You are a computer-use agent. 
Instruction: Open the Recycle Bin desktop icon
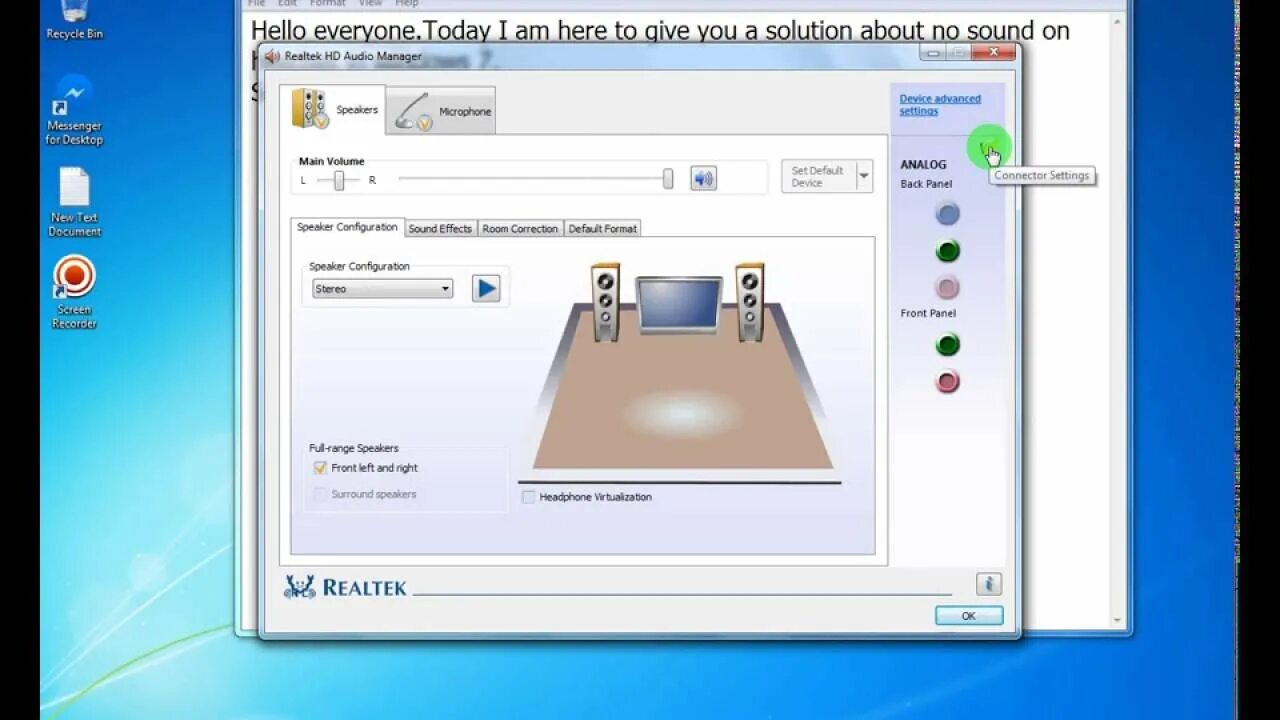74,20
